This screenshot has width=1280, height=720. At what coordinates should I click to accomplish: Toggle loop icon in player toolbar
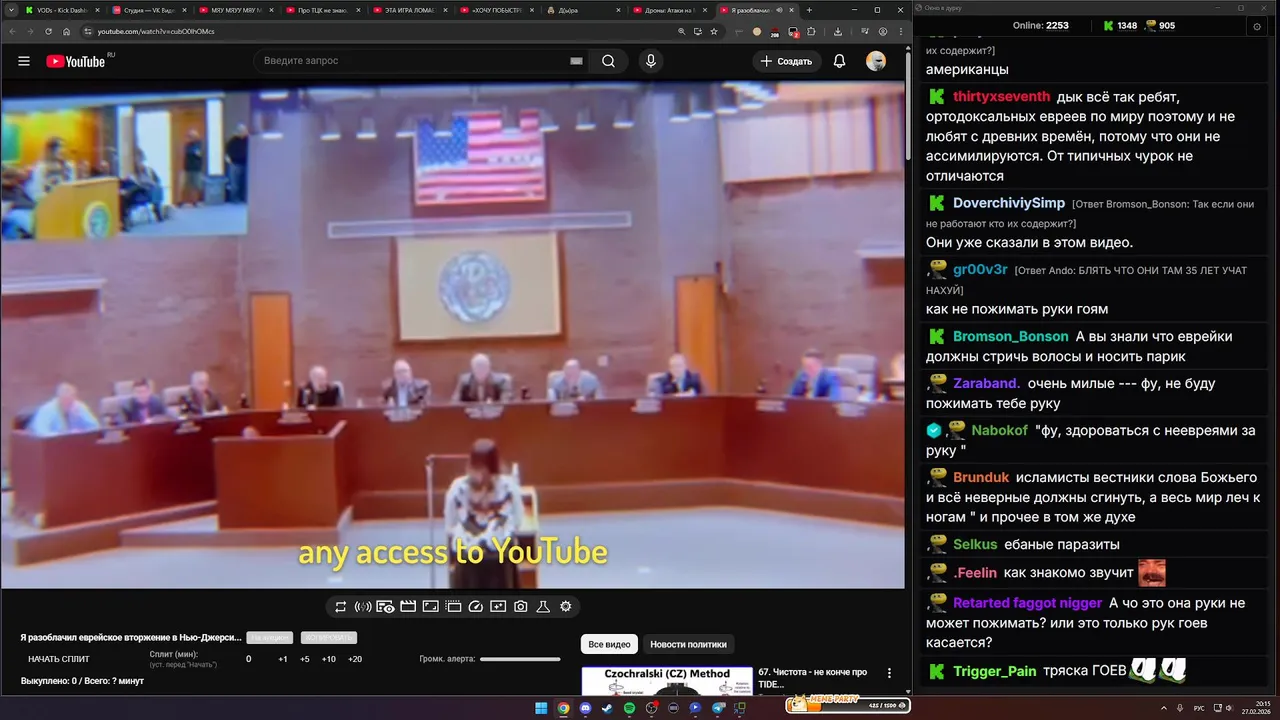coord(340,606)
